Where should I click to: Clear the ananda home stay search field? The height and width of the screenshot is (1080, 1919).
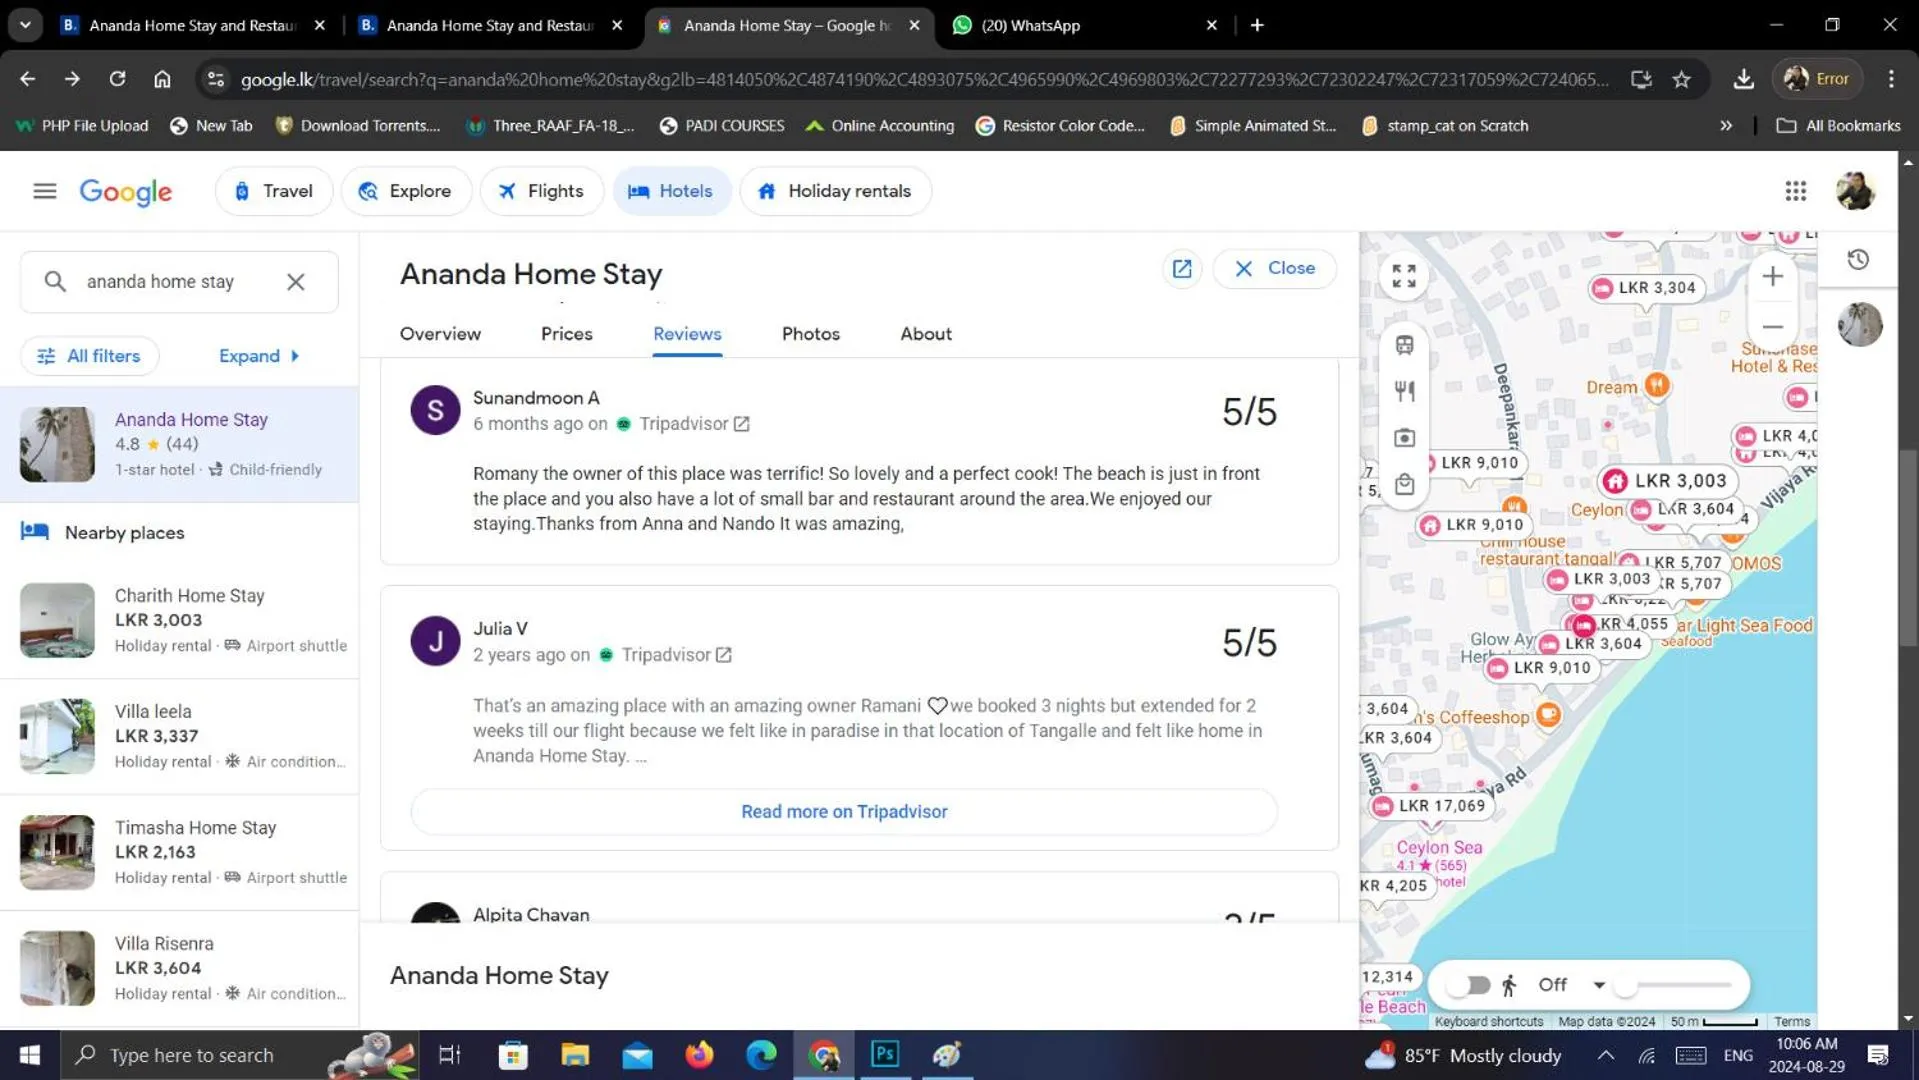pyautogui.click(x=295, y=282)
